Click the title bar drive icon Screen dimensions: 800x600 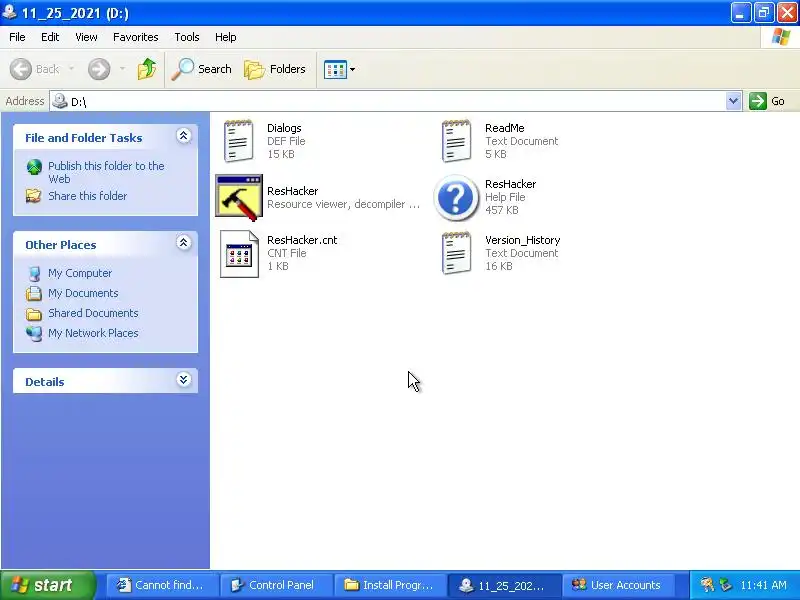(9, 11)
